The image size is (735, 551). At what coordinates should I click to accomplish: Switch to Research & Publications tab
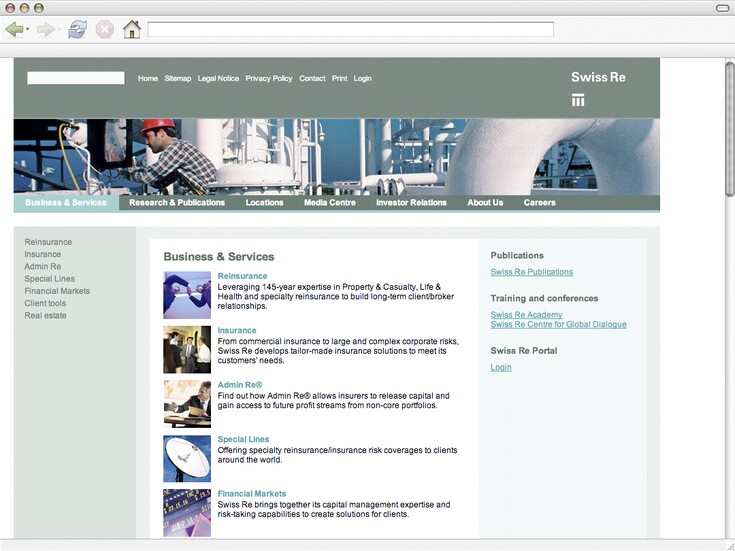(177, 203)
